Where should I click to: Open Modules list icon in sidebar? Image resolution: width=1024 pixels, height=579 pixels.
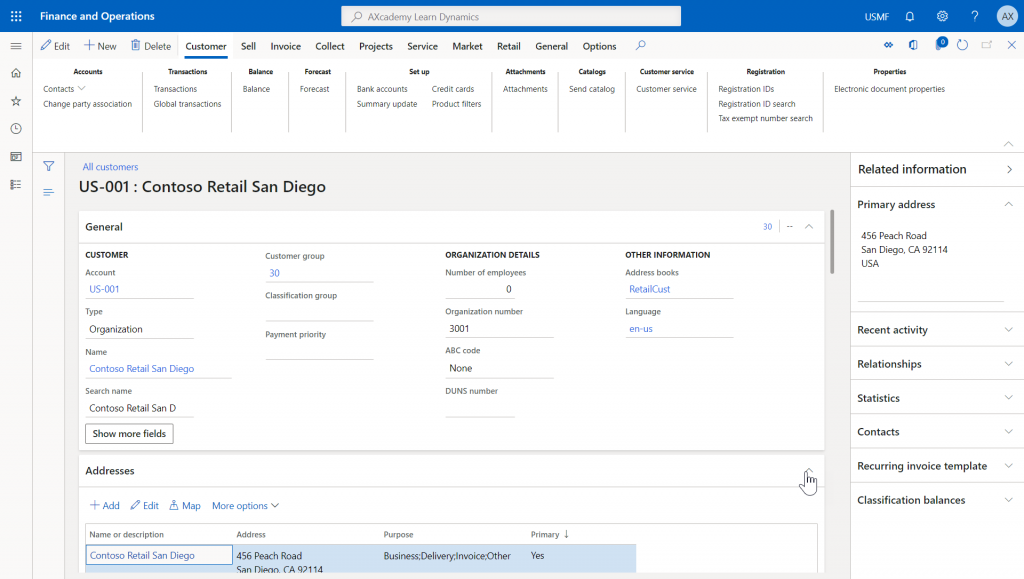(16, 185)
